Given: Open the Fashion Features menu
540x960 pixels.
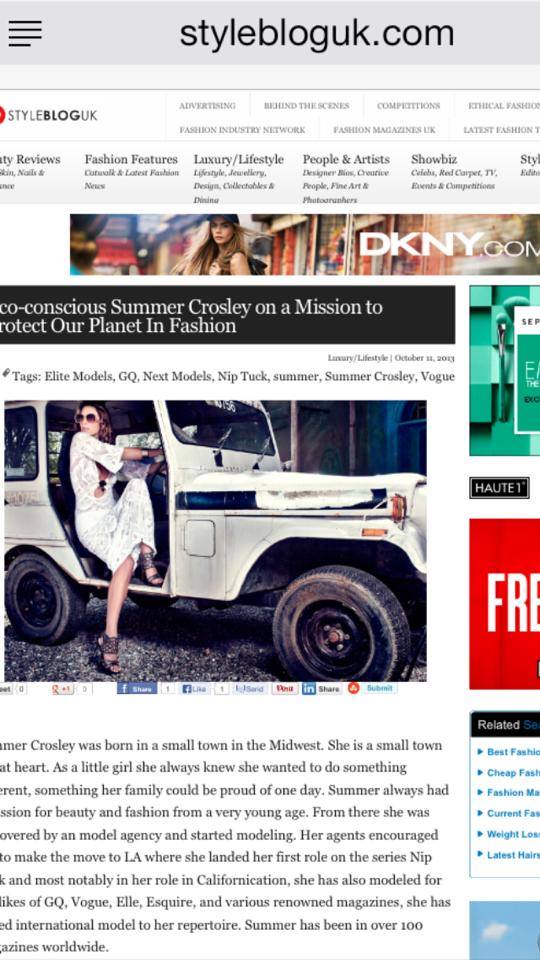Looking at the screenshot, I should [131, 160].
